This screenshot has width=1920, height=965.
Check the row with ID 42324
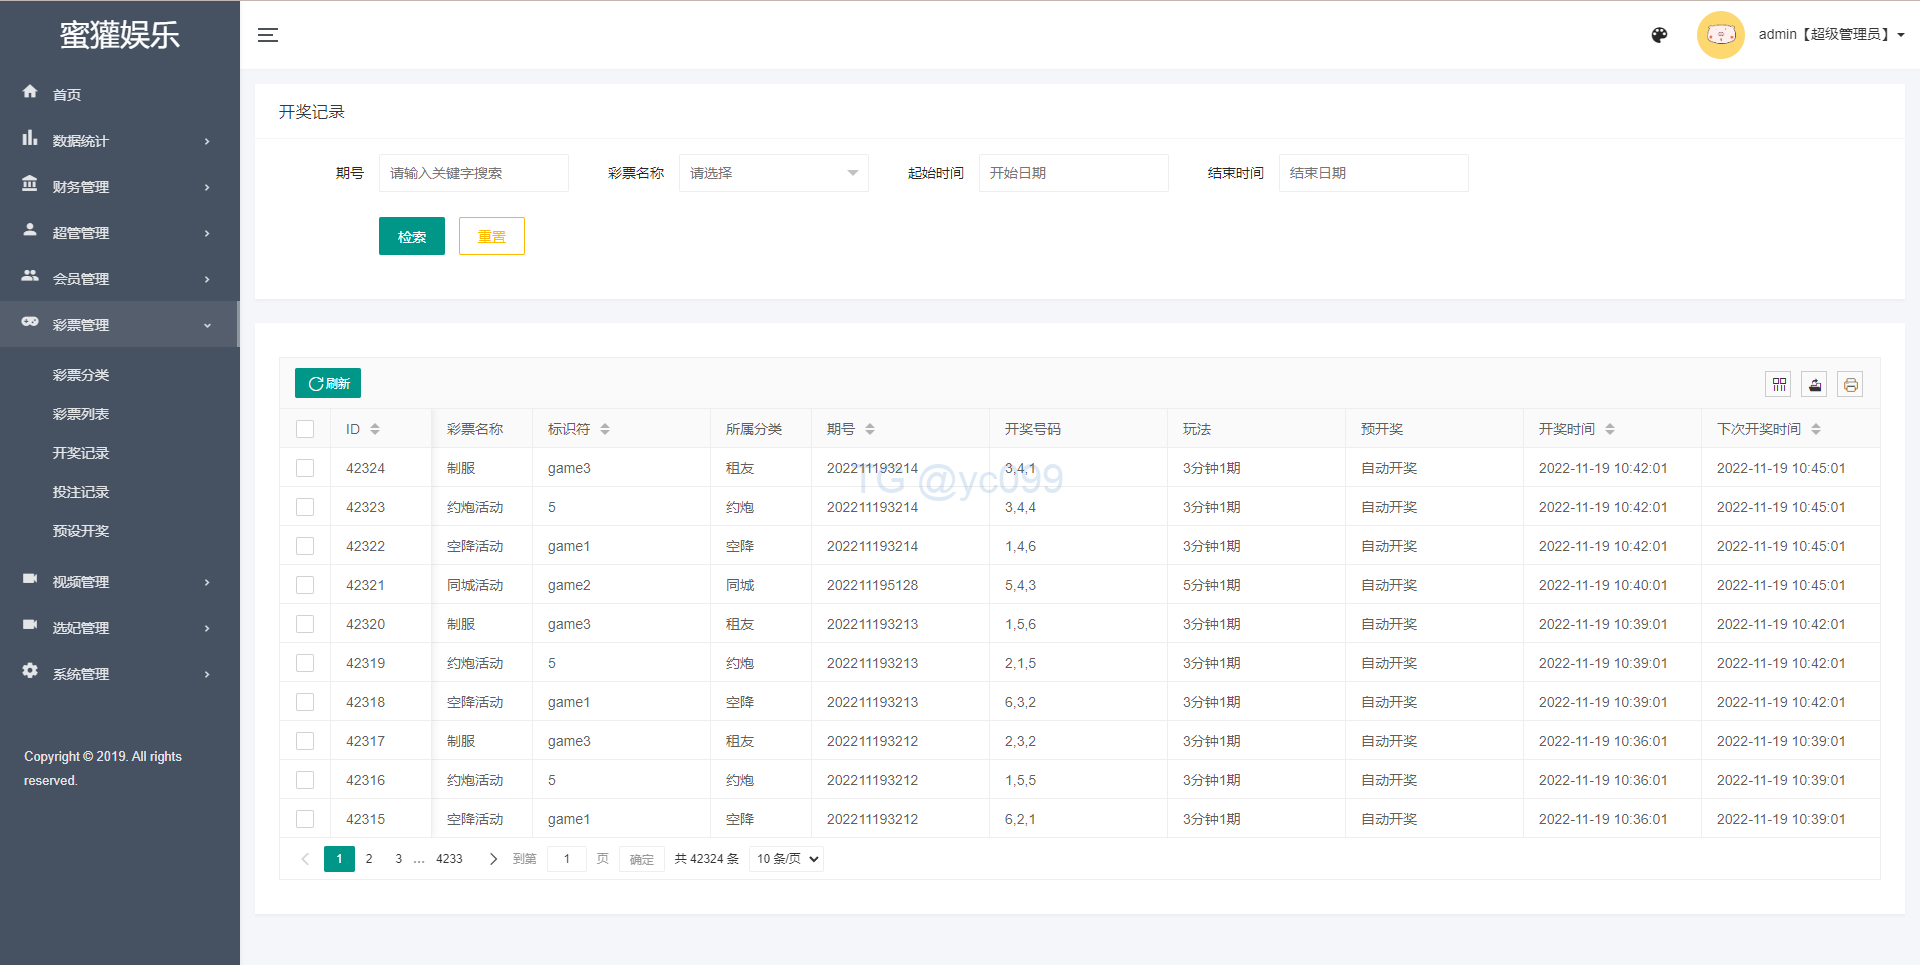(x=305, y=468)
